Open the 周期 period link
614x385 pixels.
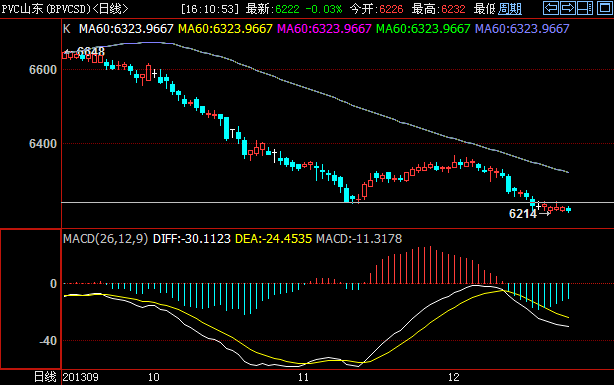click(x=509, y=9)
